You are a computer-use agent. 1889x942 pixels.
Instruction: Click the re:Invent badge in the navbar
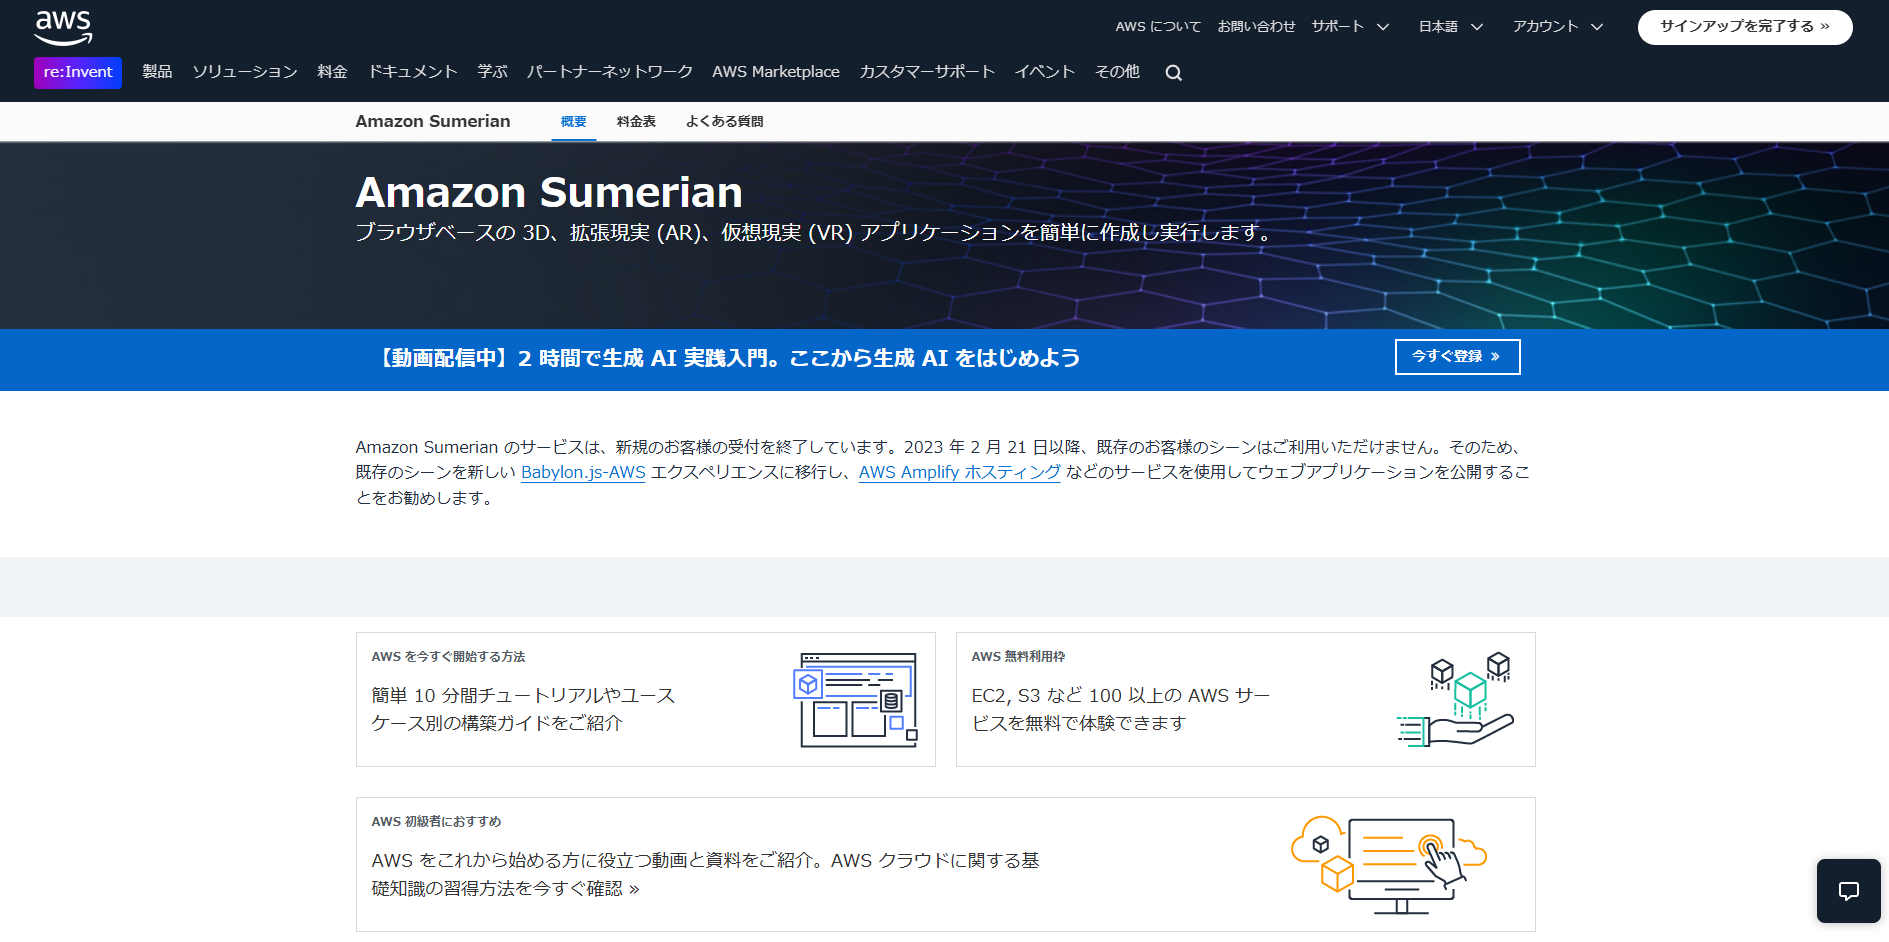[x=77, y=72]
